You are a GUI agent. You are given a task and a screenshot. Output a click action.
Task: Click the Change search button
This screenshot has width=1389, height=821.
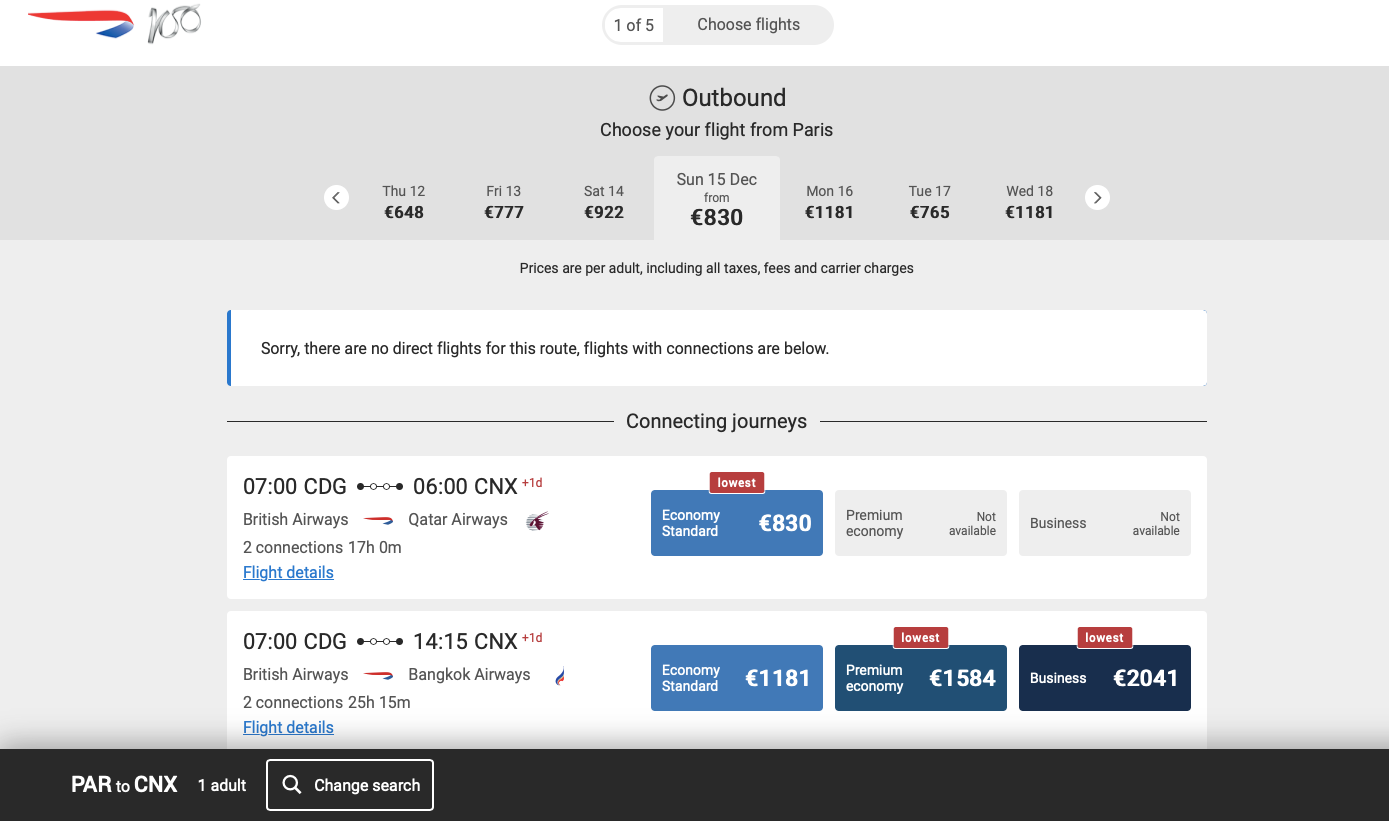click(350, 785)
